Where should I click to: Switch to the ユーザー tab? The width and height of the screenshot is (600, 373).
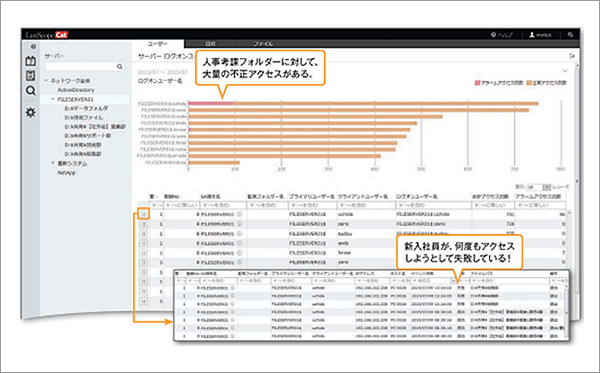[x=158, y=44]
